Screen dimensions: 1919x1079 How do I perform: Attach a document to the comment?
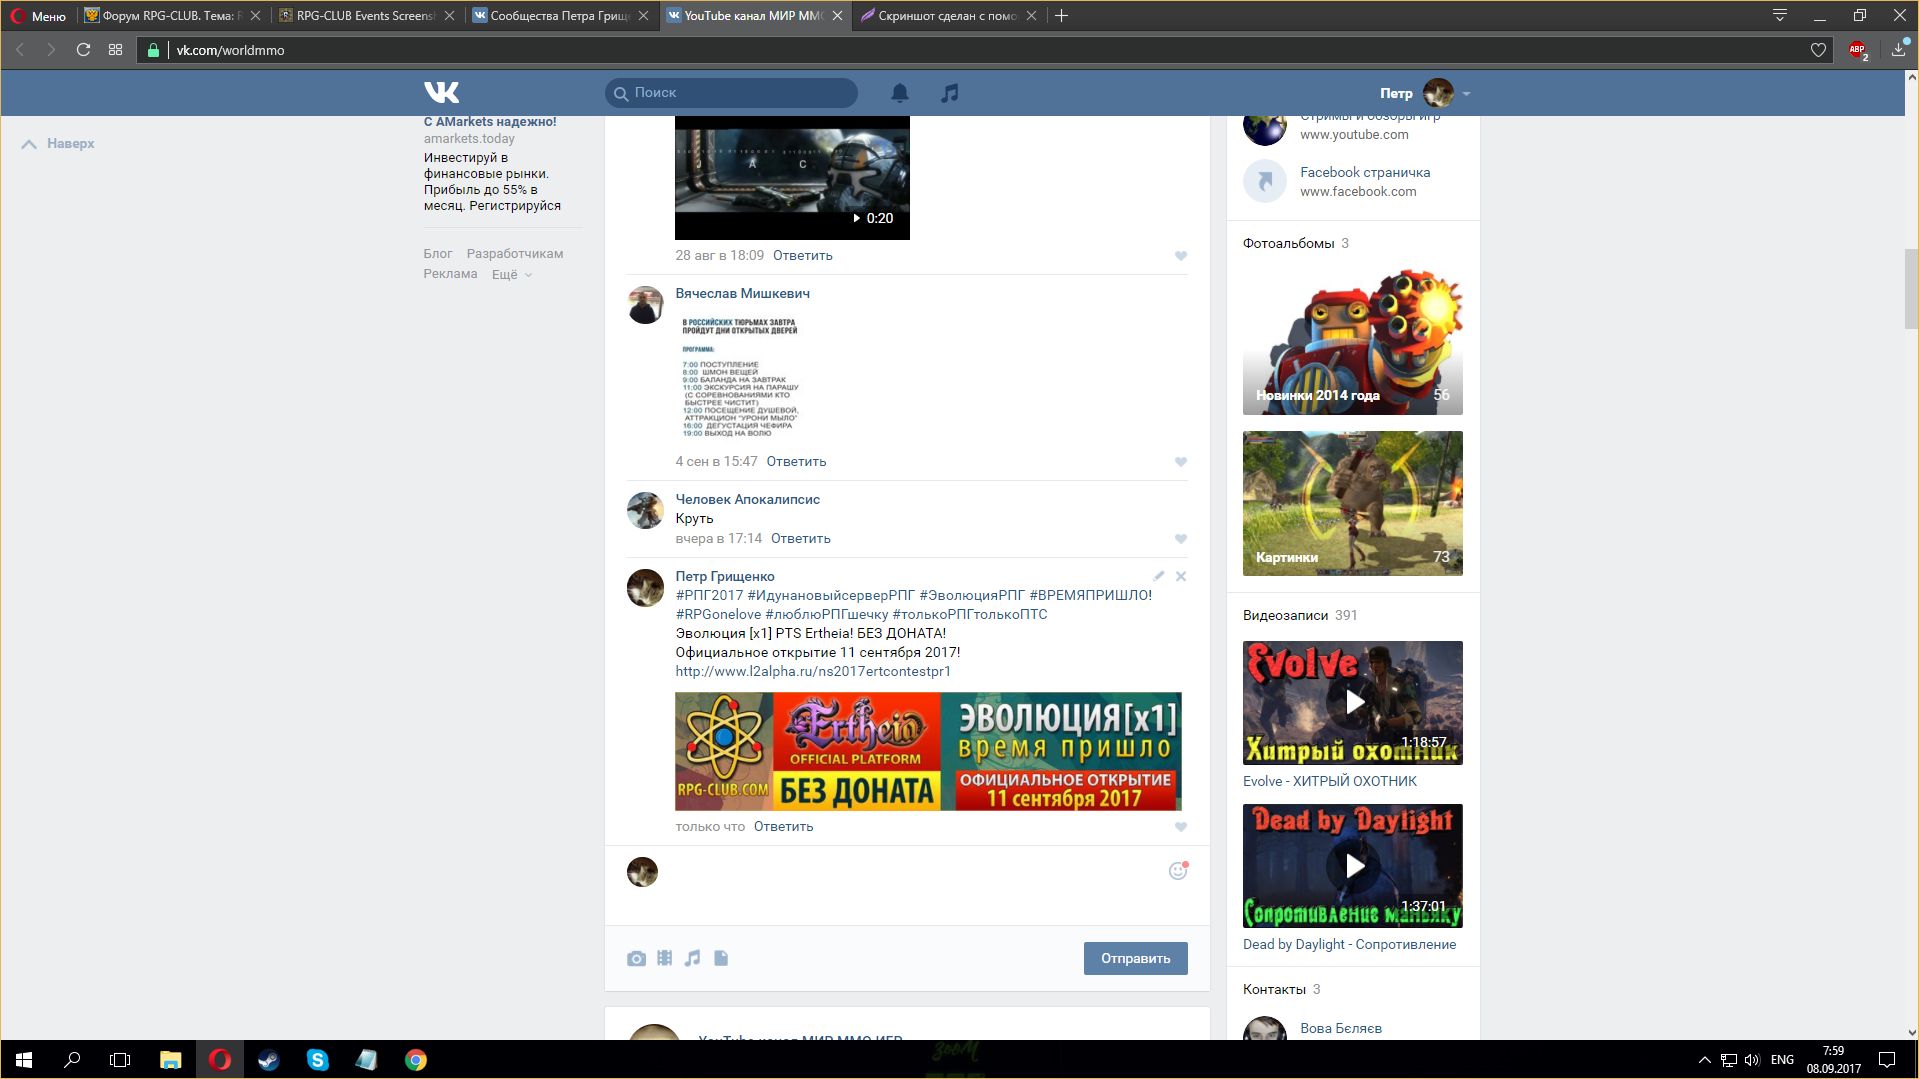click(x=721, y=958)
